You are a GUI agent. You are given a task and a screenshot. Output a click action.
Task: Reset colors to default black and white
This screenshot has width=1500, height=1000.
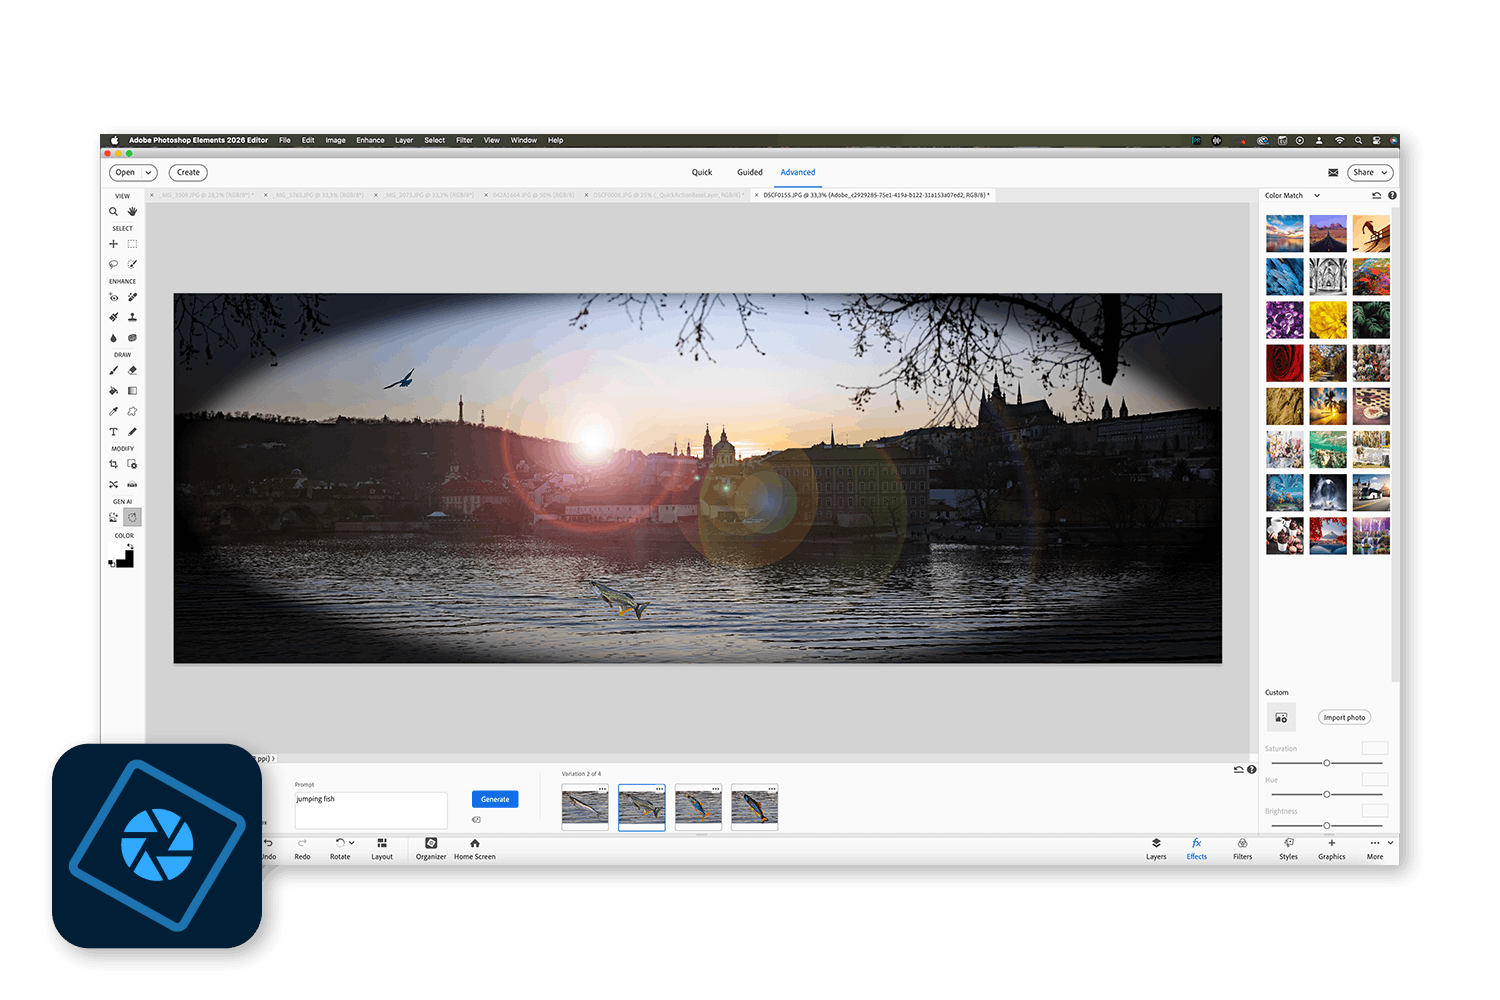[111, 565]
